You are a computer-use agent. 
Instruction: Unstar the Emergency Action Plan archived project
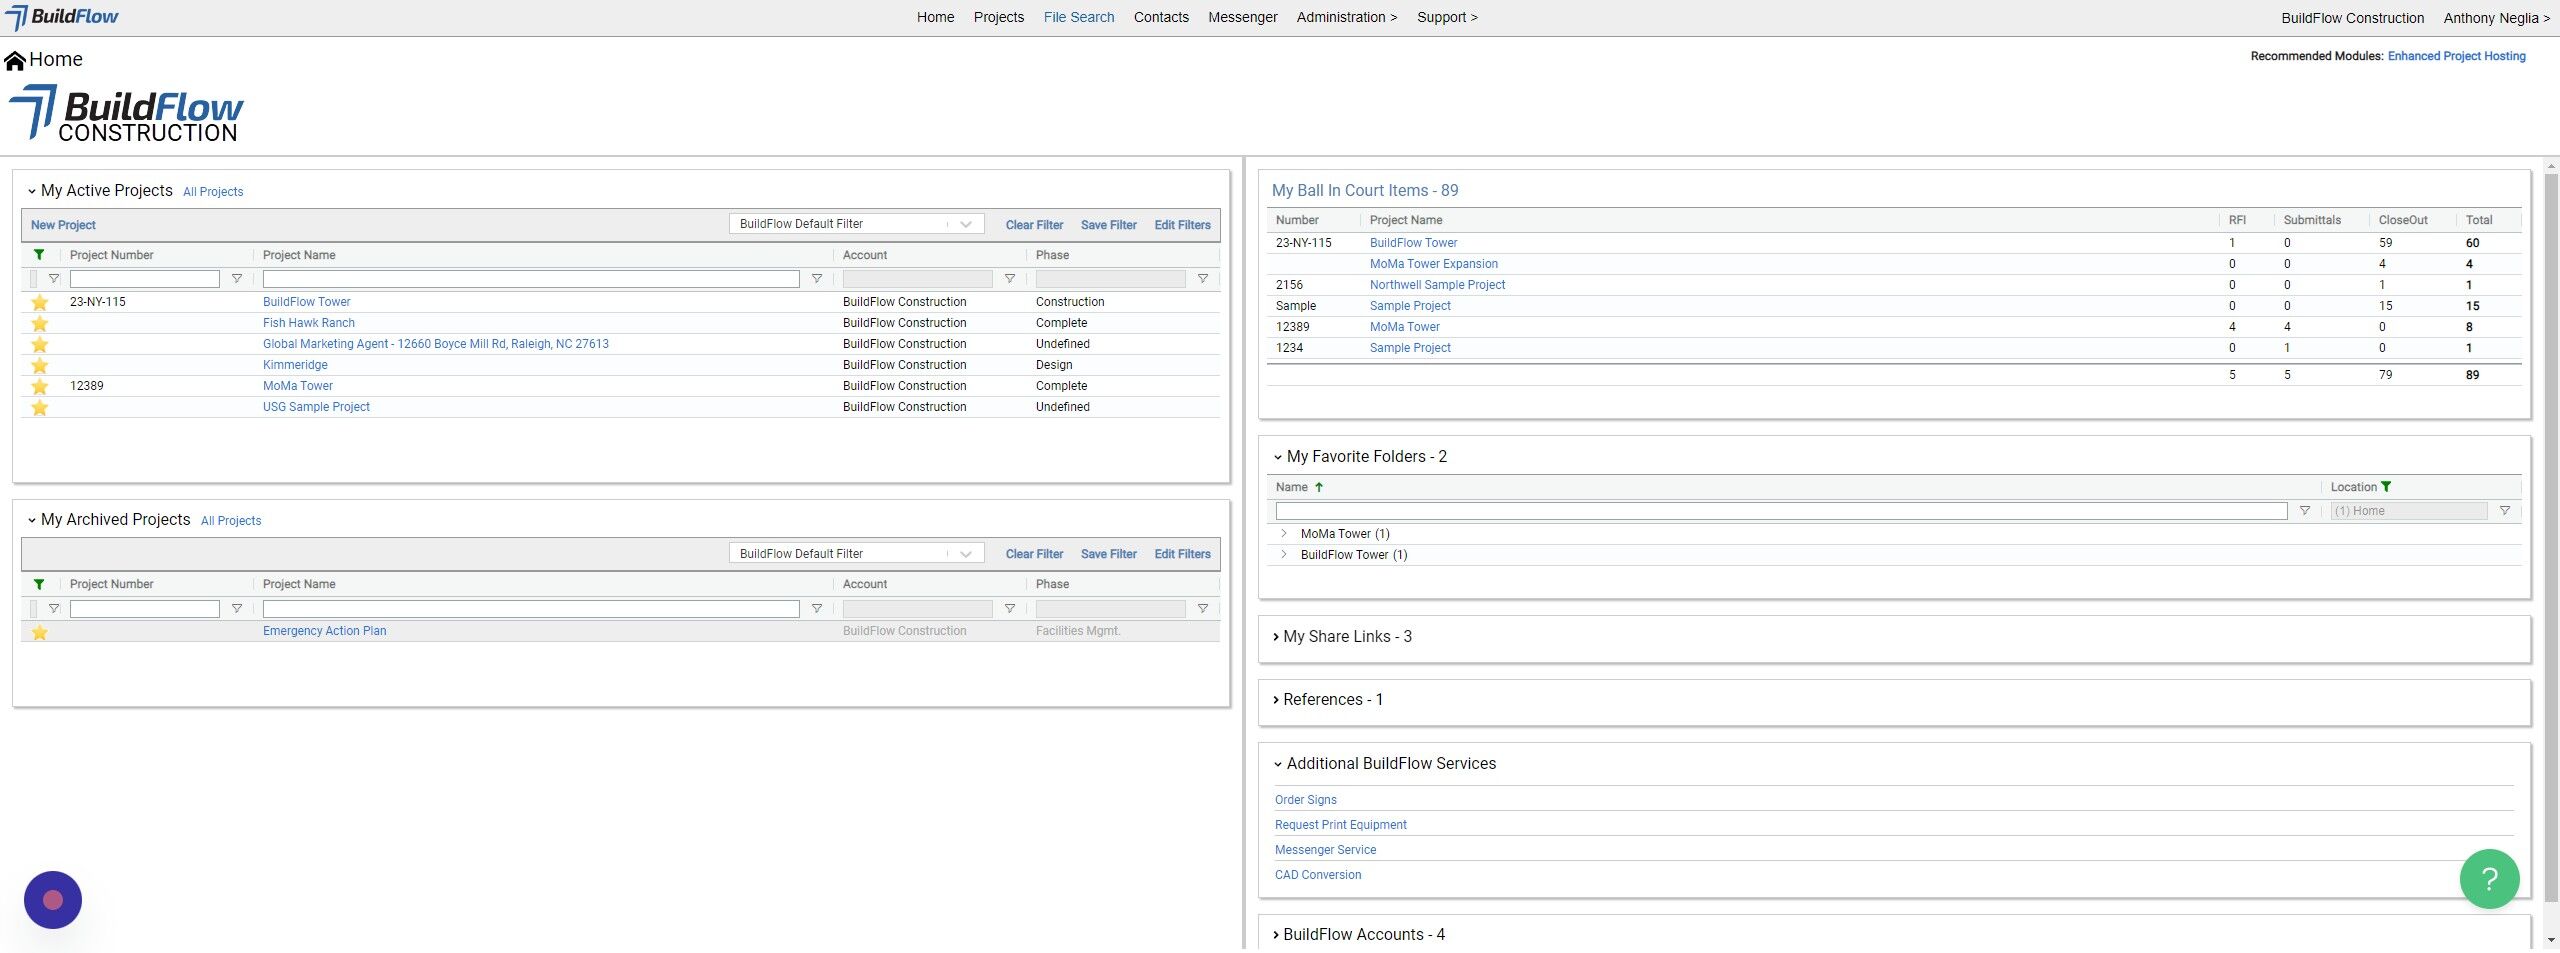pos(40,632)
